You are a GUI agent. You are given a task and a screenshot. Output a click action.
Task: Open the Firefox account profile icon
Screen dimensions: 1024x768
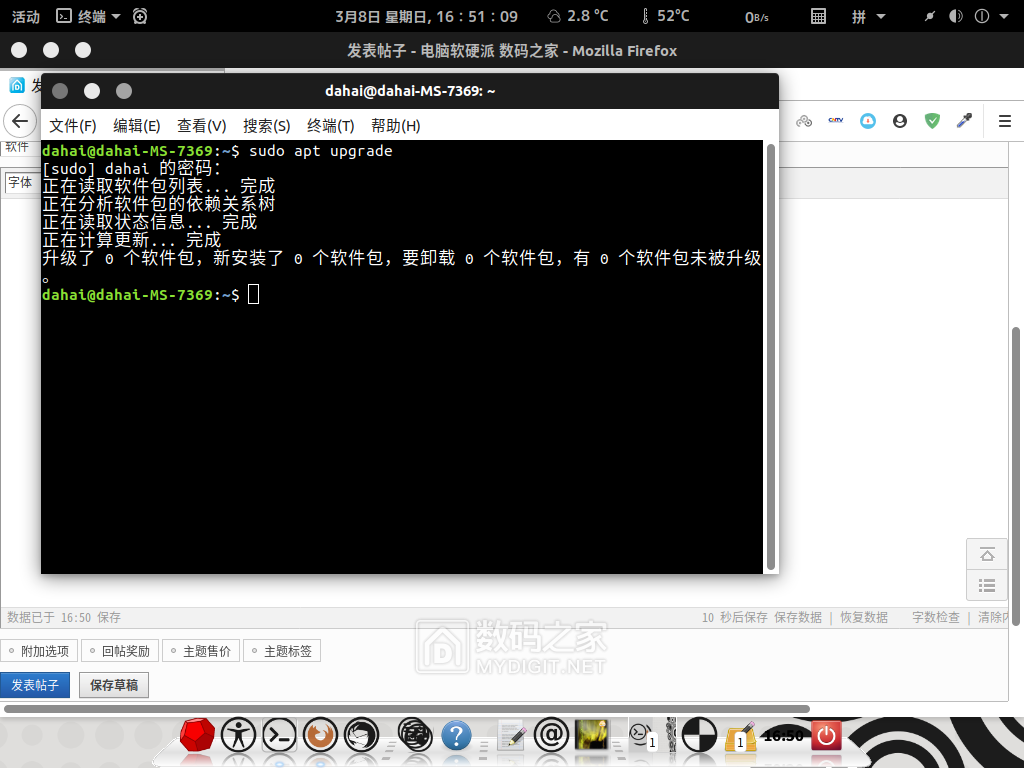[x=900, y=121]
